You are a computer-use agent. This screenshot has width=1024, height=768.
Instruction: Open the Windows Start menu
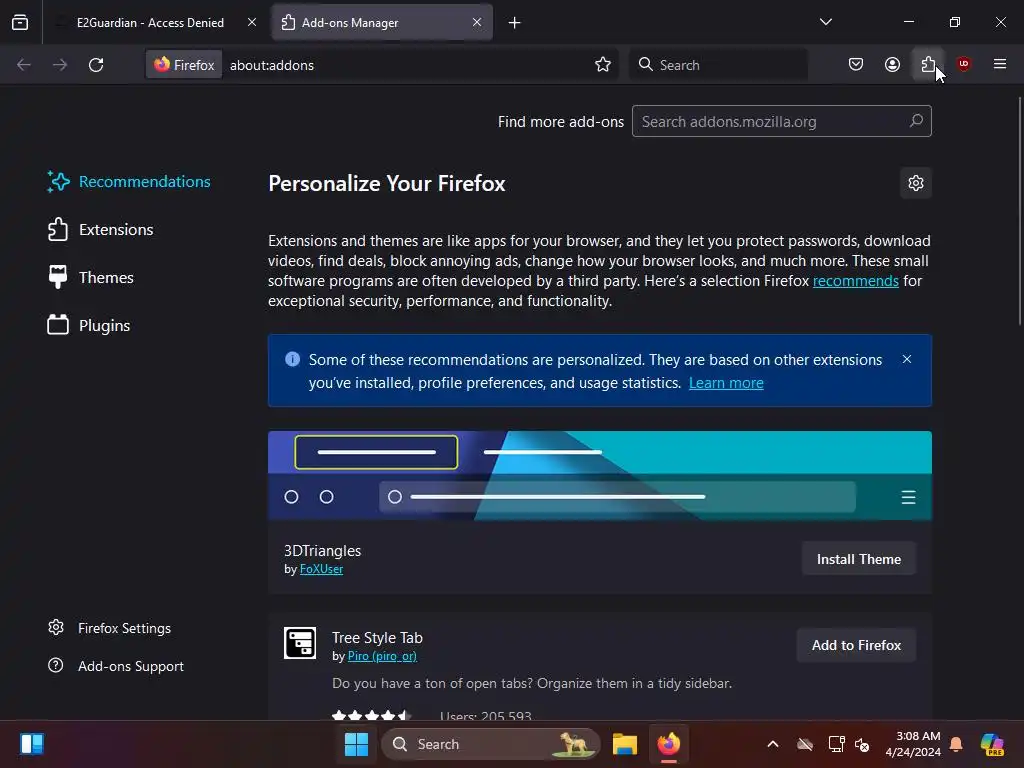tap(356, 744)
